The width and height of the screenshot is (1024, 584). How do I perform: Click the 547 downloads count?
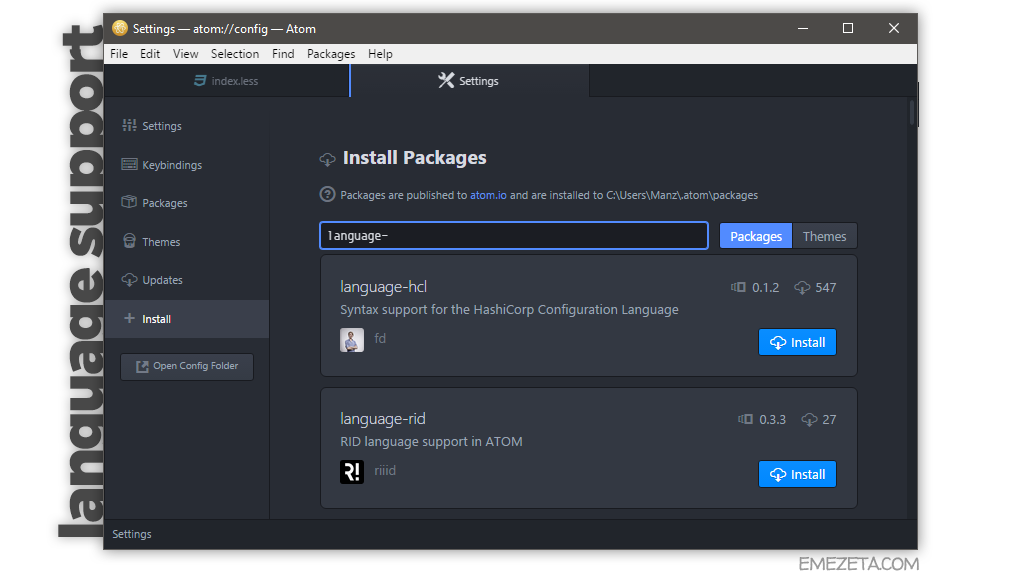[x=825, y=287]
